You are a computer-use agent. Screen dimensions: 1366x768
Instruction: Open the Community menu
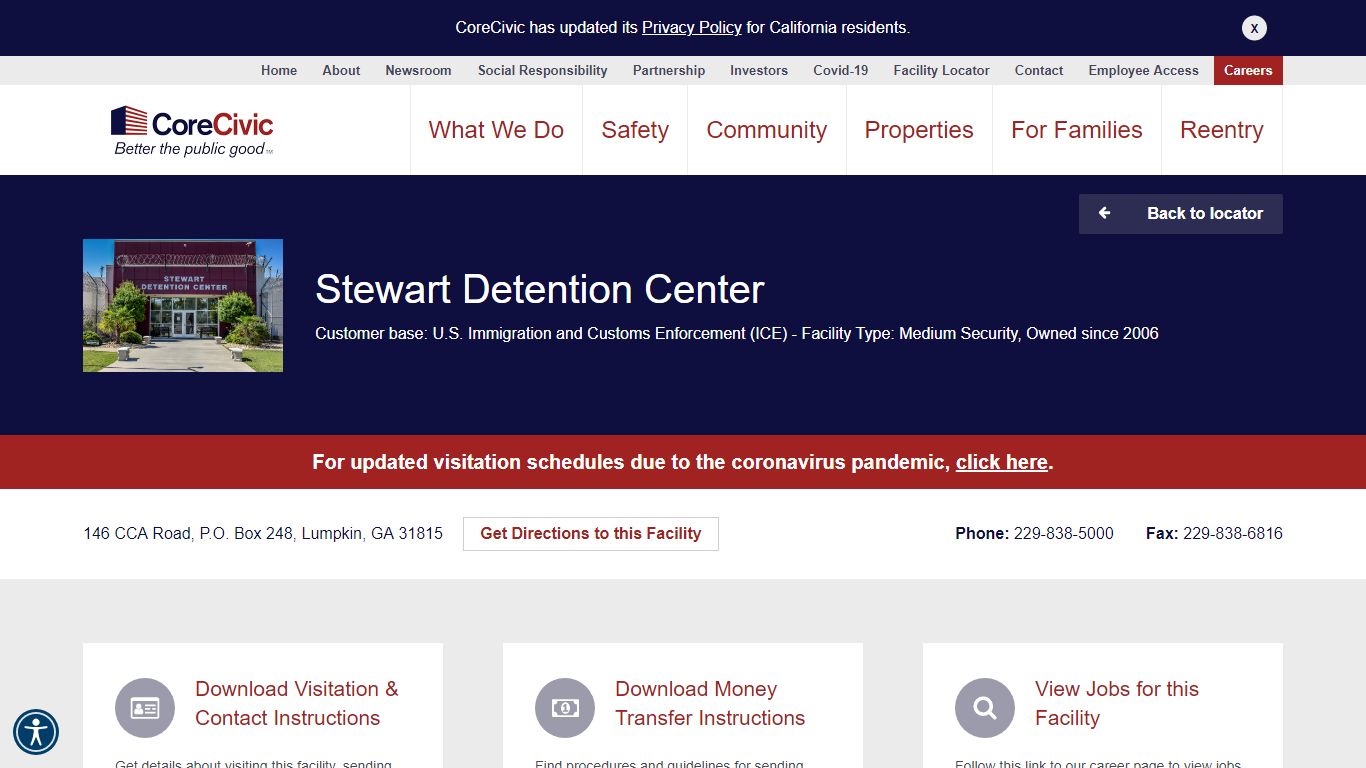tap(767, 130)
